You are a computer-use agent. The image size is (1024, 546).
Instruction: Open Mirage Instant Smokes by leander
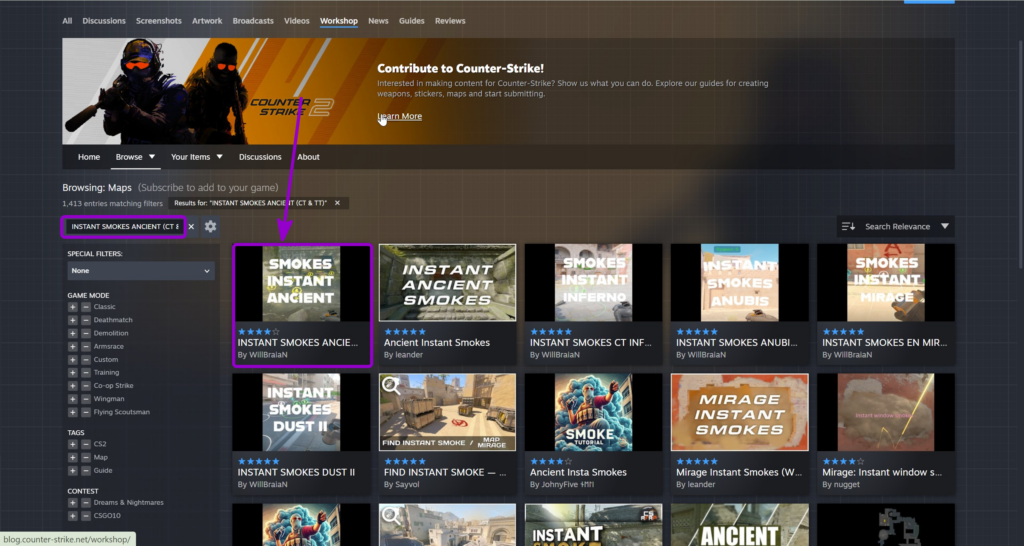coord(739,434)
